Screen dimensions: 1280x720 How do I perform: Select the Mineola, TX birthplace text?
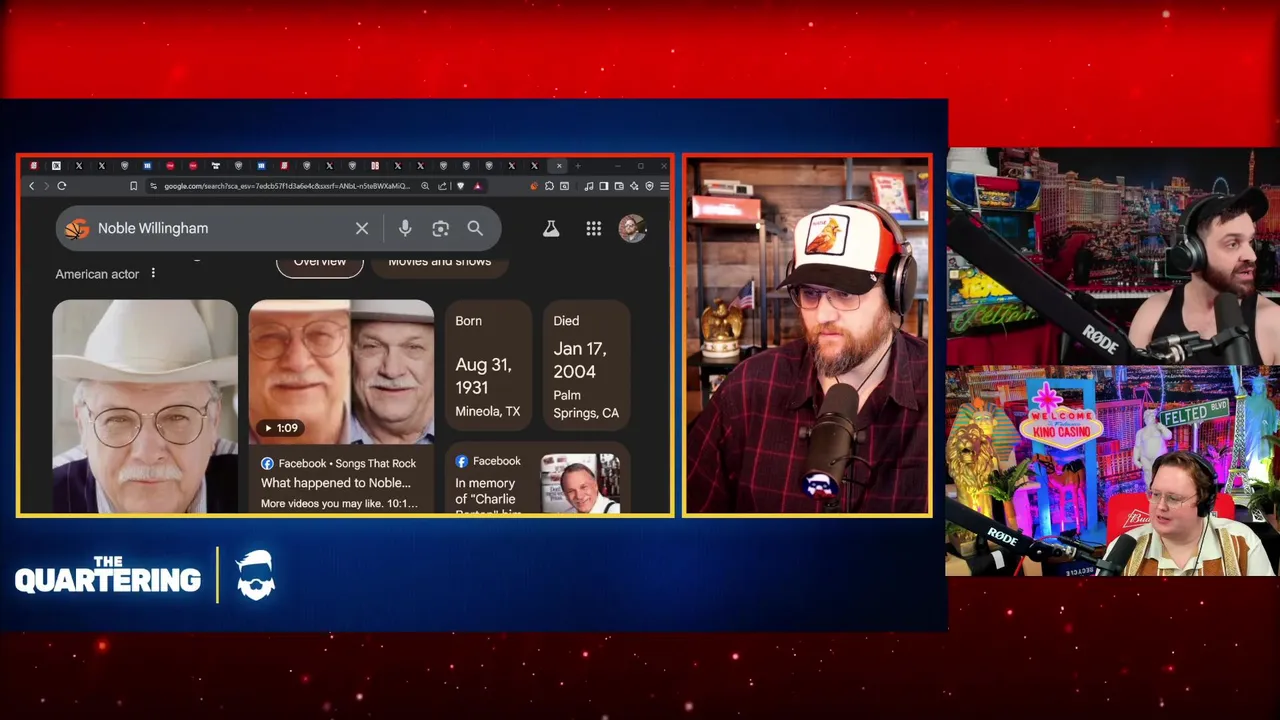coord(488,411)
